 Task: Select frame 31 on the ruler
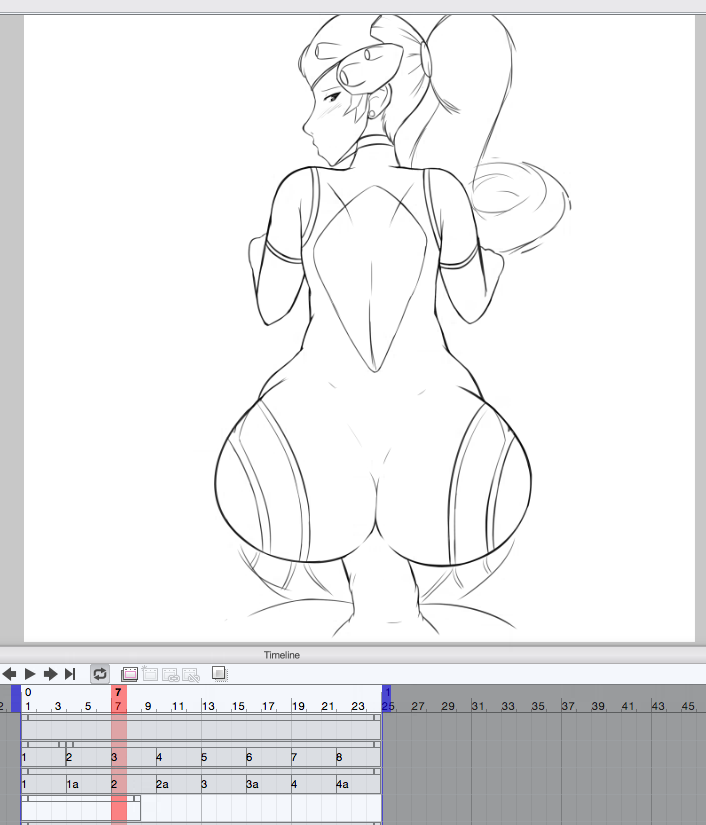(478, 706)
